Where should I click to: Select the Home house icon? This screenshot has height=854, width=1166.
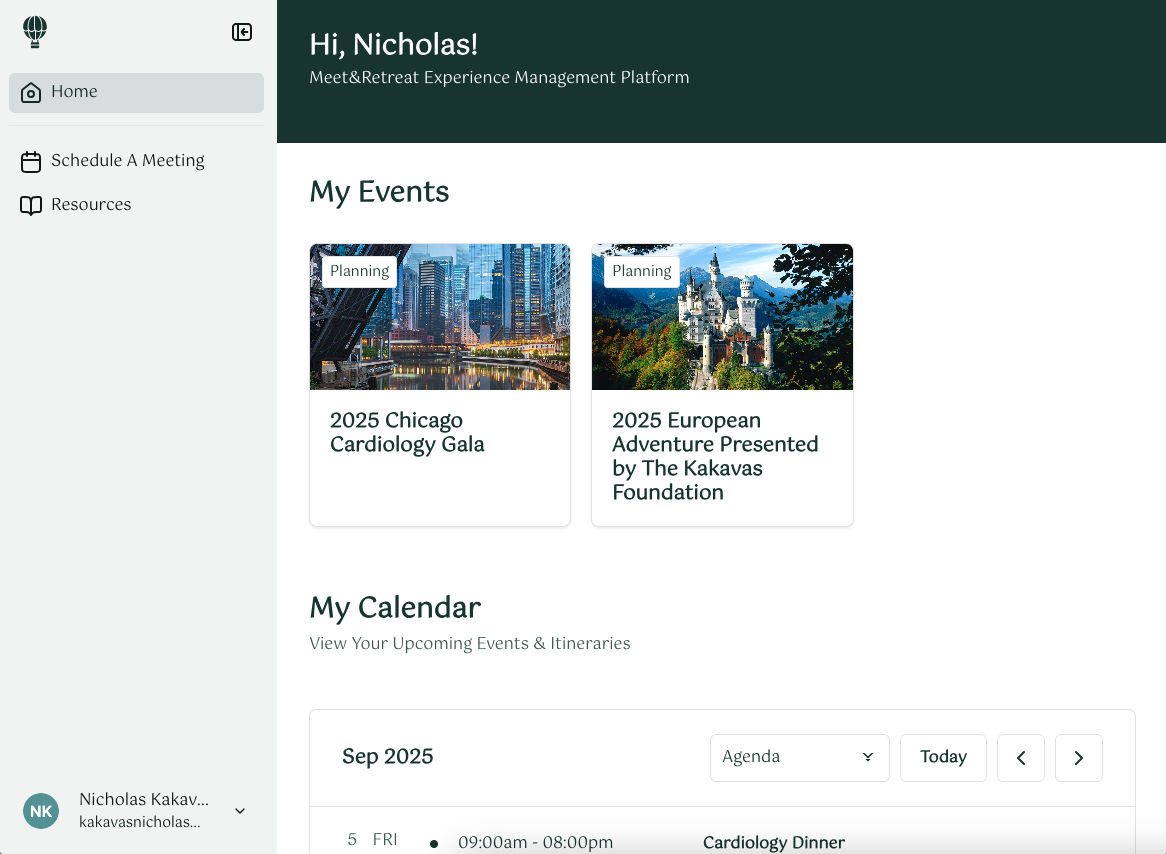click(31, 91)
